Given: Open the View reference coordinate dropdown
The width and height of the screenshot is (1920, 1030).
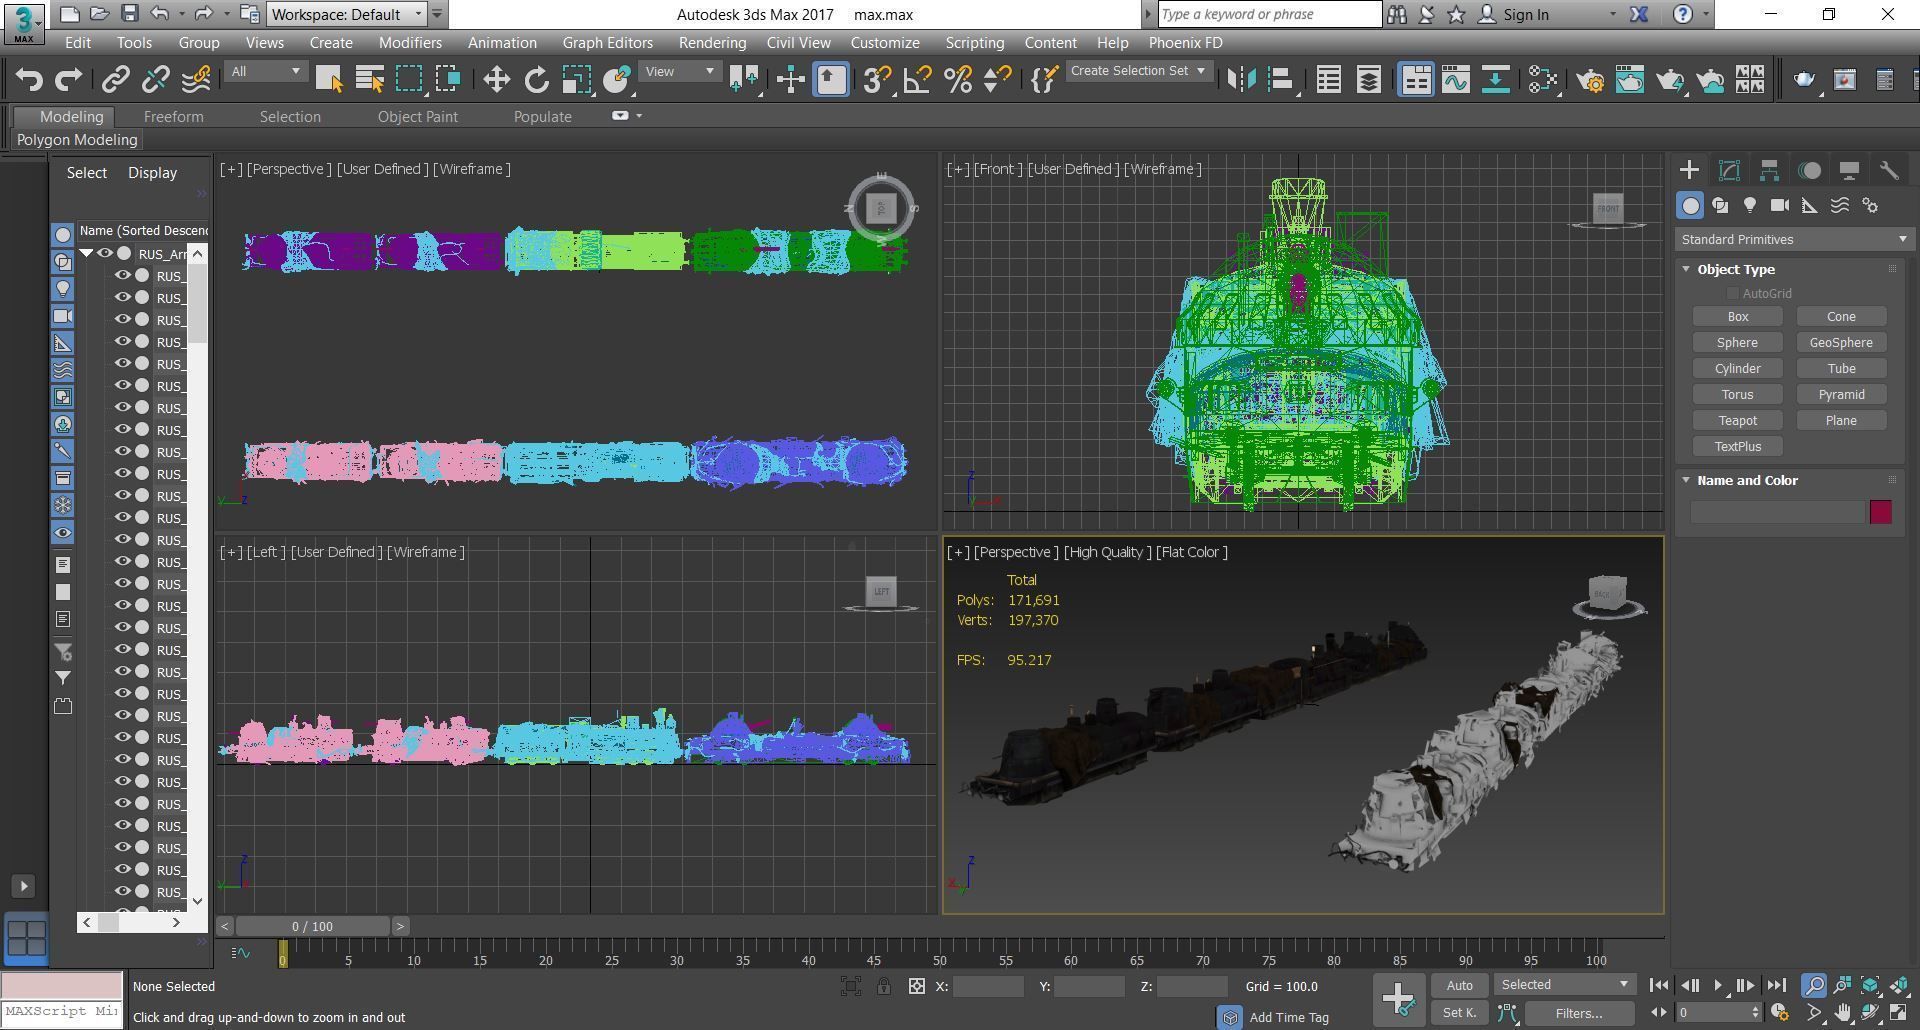Looking at the screenshot, I should pyautogui.click(x=679, y=71).
